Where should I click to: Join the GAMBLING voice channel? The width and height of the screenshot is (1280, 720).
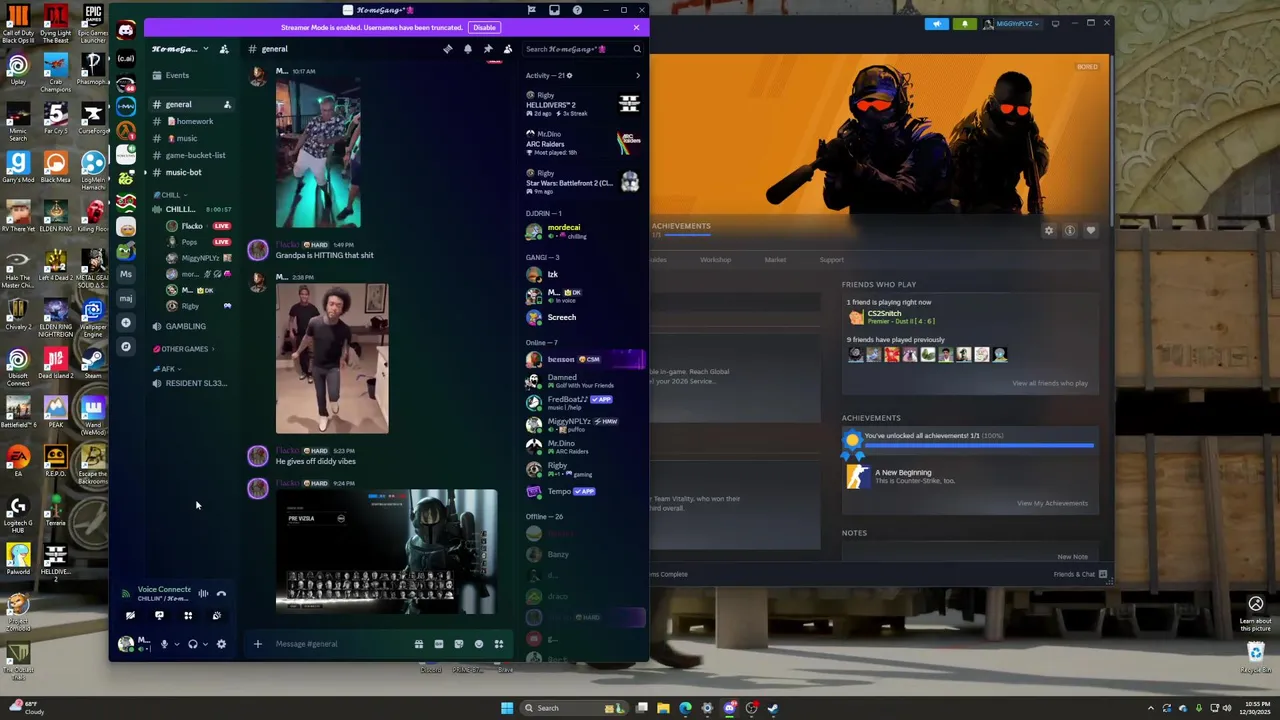[192, 326]
